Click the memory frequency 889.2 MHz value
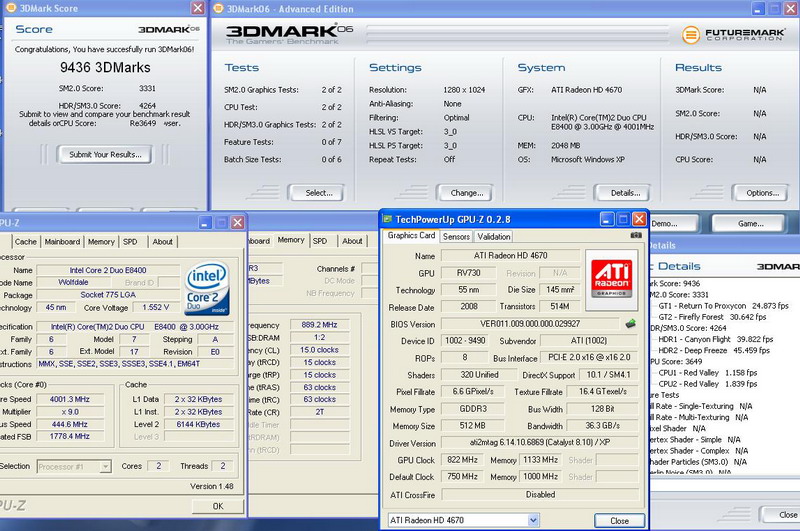This screenshot has height=531, width=800. (319, 324)
